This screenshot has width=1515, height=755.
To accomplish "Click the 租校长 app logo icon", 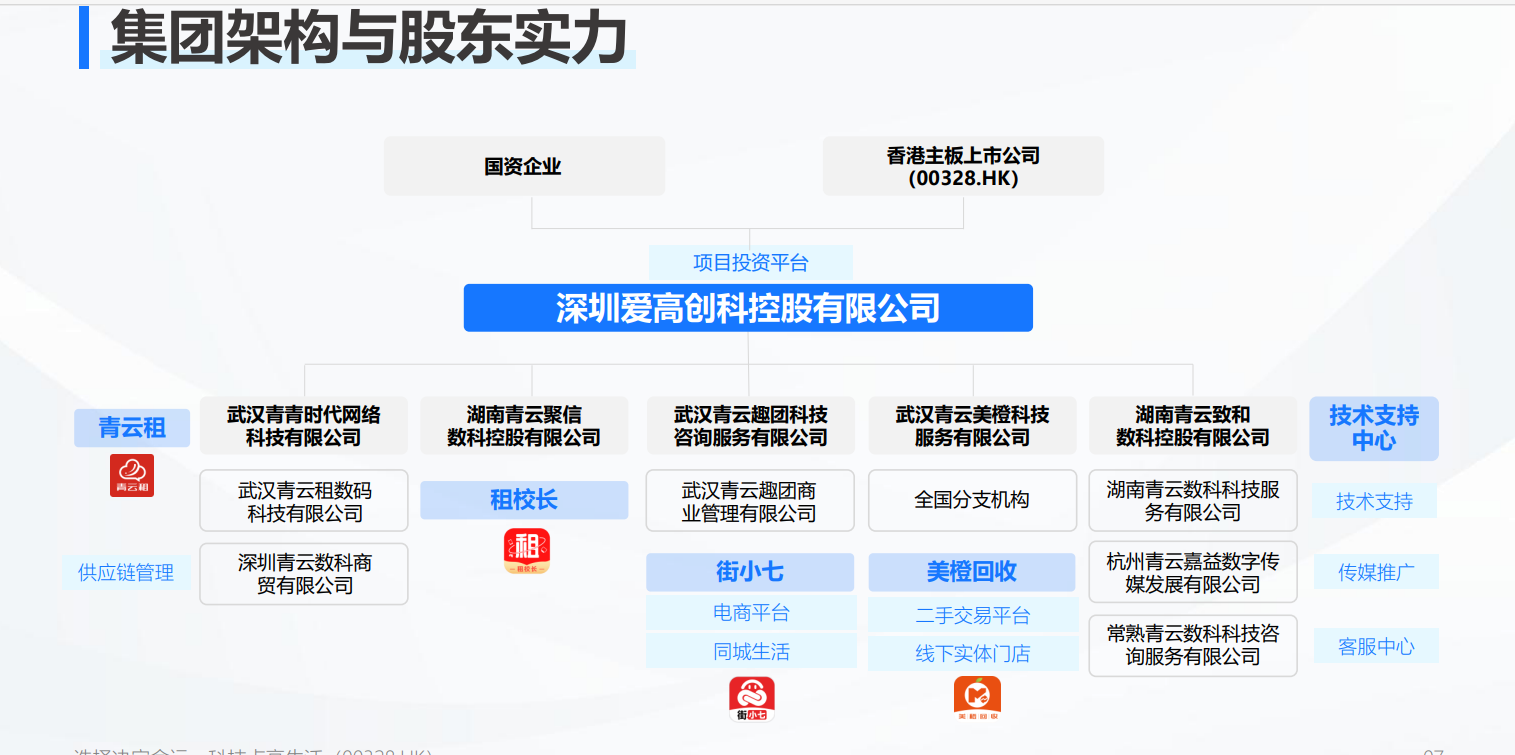I will pyautogui.click(x=526, y=552).
